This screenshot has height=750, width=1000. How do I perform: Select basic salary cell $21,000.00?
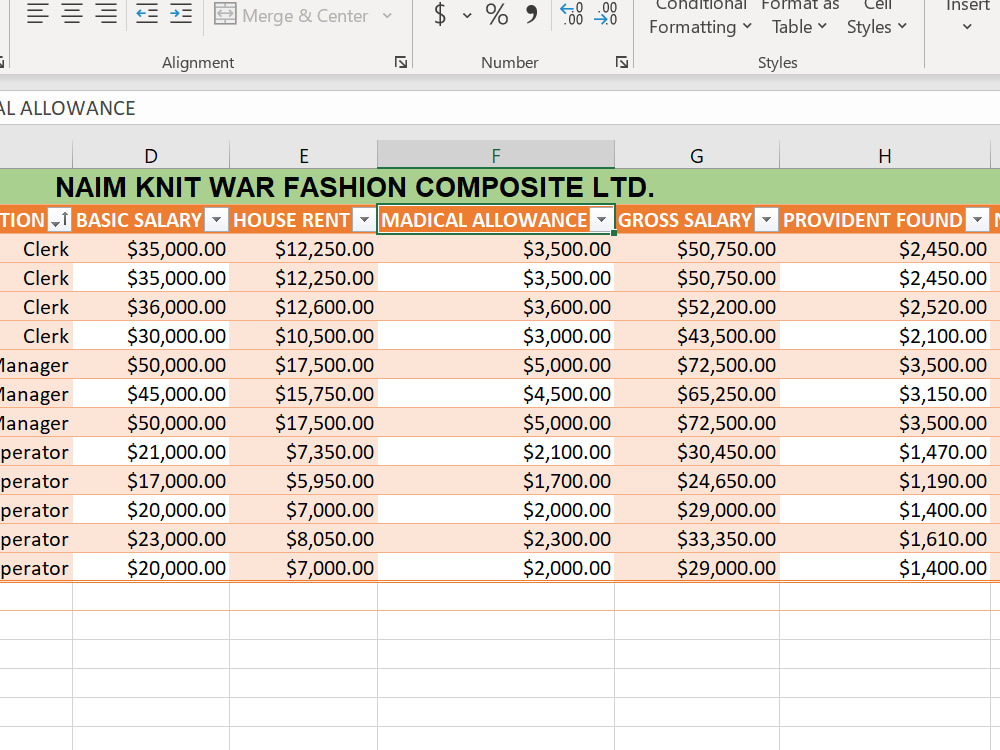tap(151, 452)
